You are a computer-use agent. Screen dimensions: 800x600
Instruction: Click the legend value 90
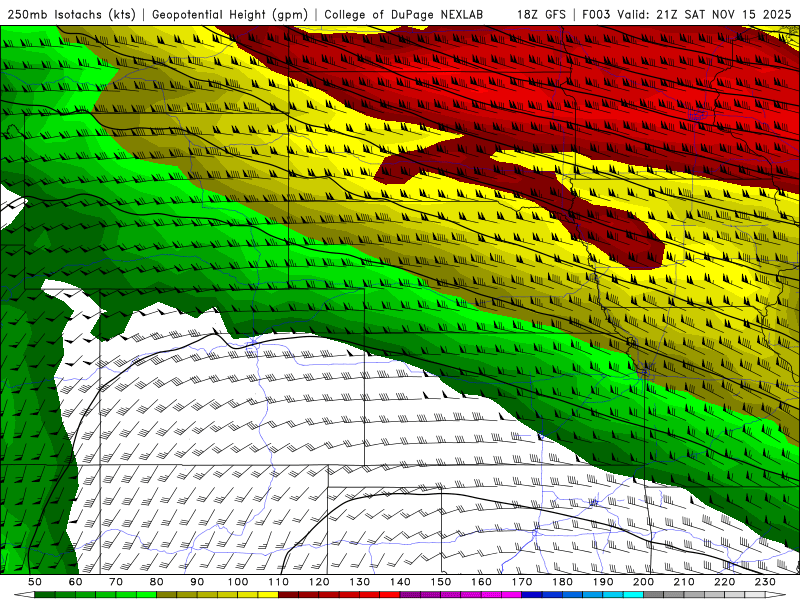click(197, 582)
